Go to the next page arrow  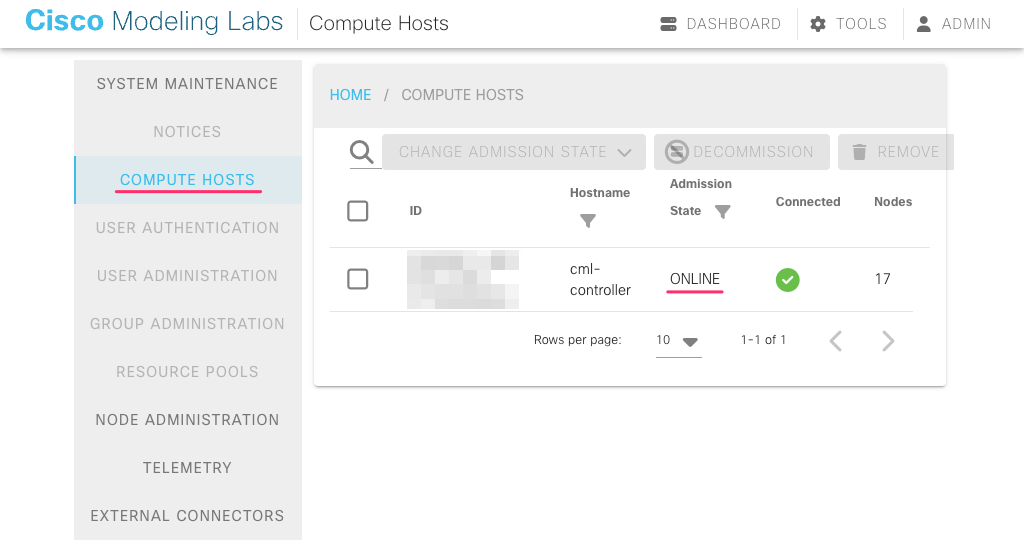(x=888, y=341)
